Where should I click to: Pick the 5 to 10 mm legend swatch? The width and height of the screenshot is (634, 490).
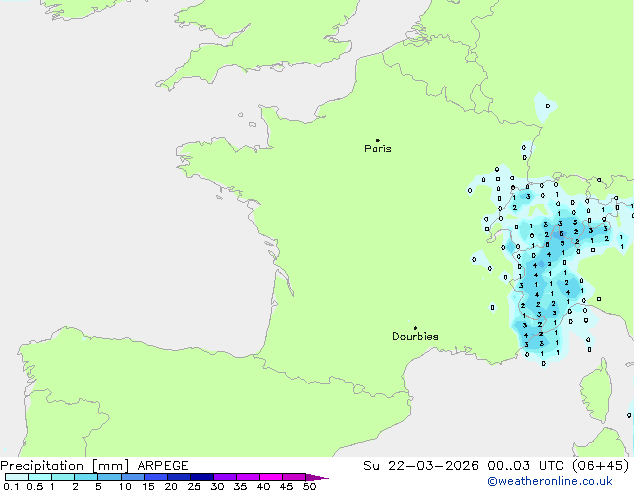tap(110, 477)
